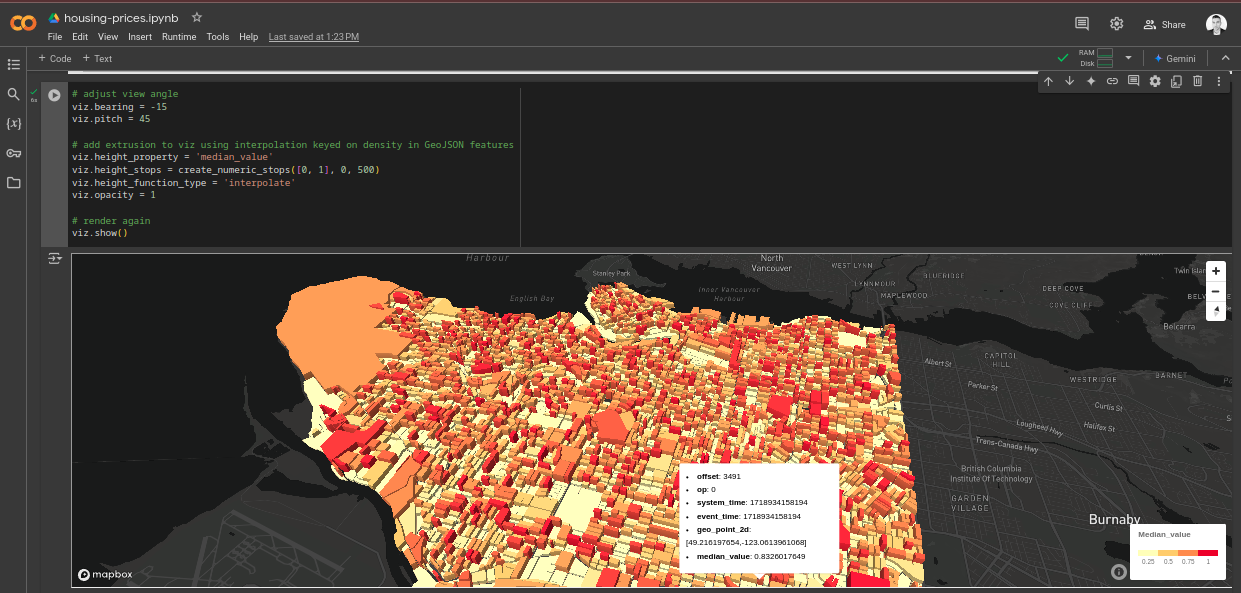
Task: Click the Share button
Action: [1164, 24]
